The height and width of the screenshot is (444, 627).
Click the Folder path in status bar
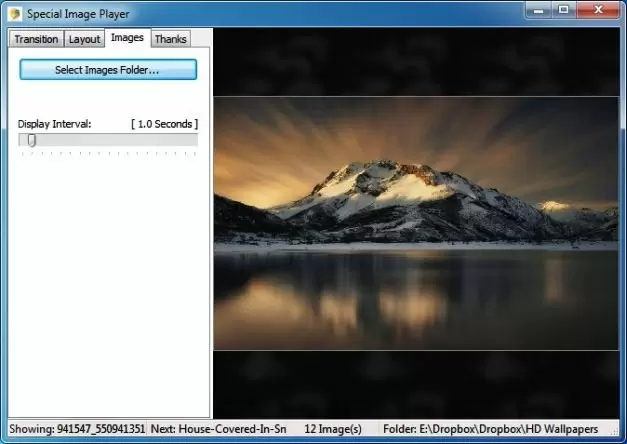click(x=490, y=429)
